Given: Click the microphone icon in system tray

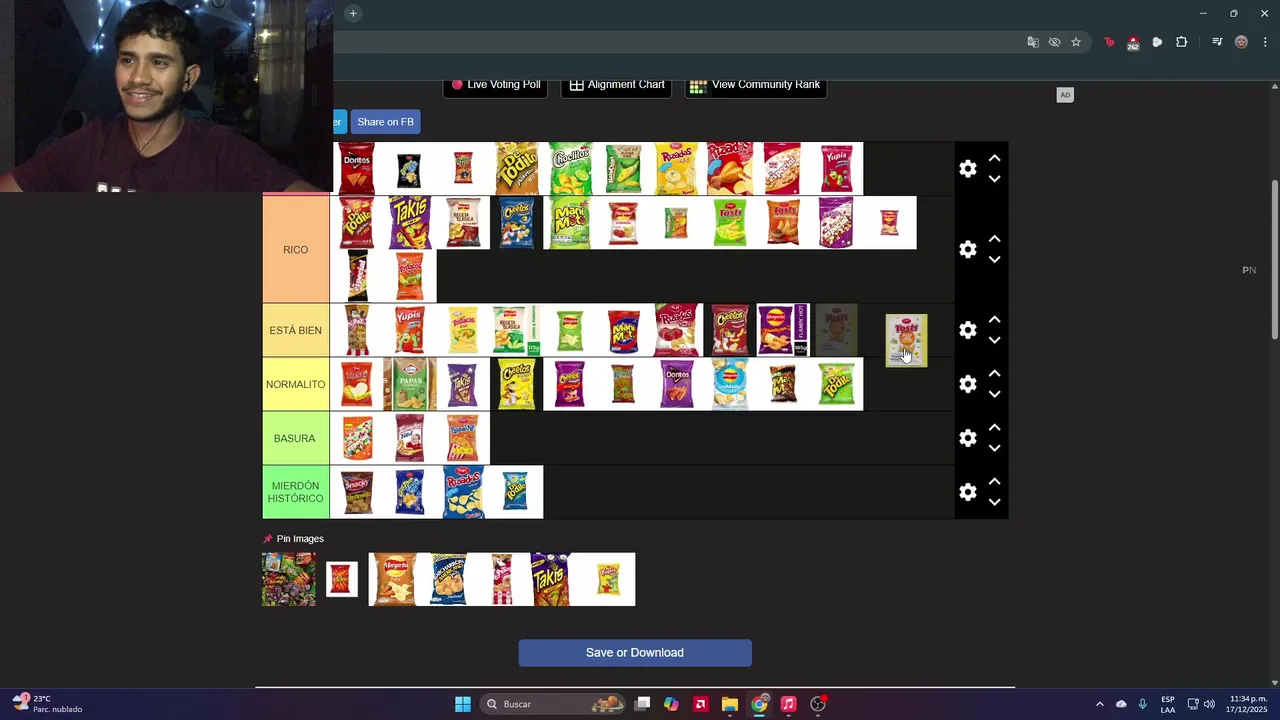Looking at the screenshot, I should [1142, 704].
